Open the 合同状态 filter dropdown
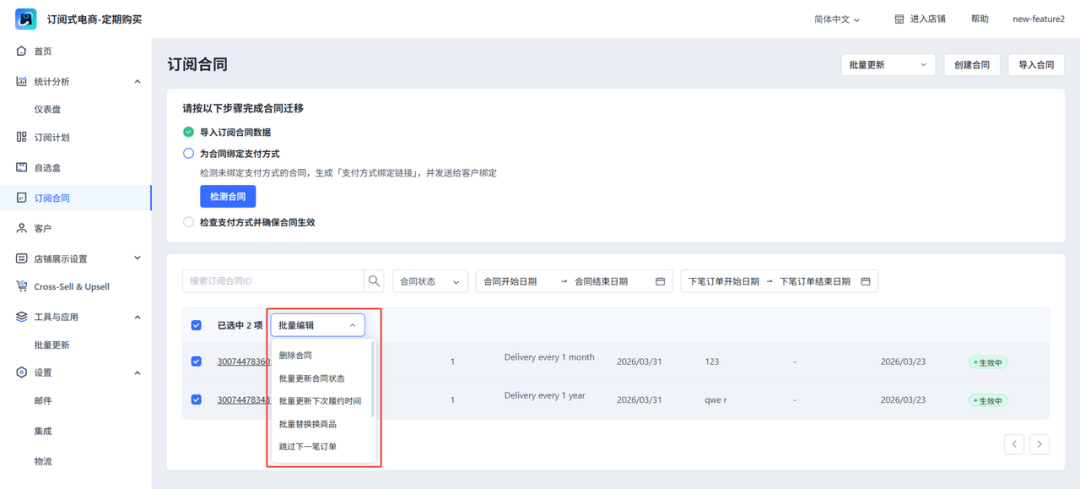 tap(430, 282)
